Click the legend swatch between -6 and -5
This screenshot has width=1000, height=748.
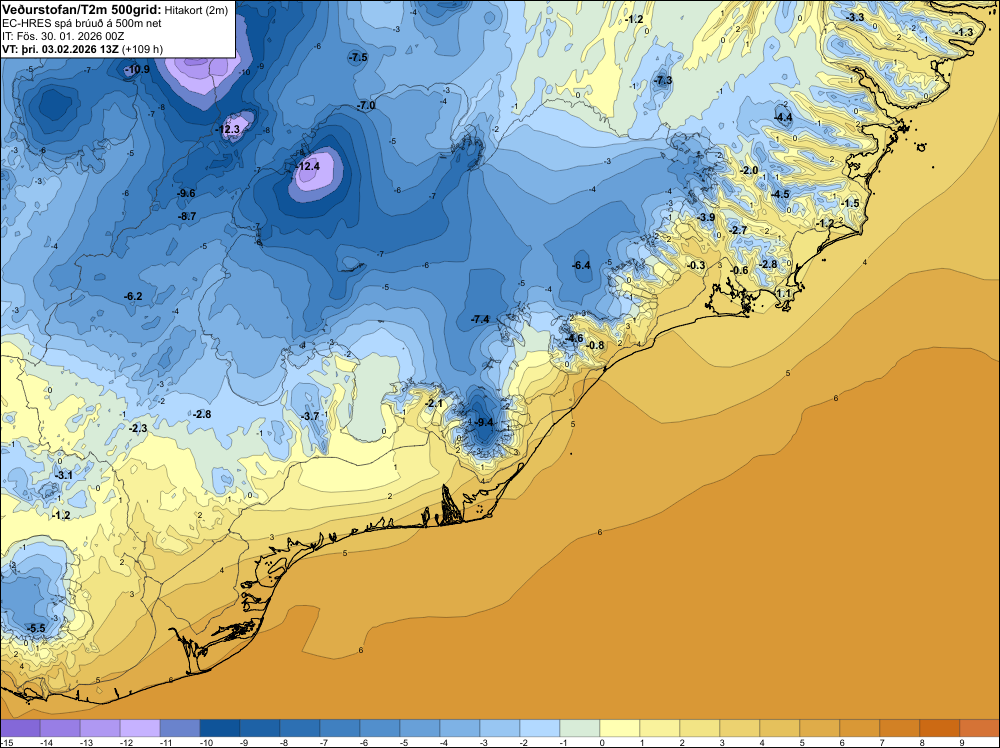tap(380, 728)
